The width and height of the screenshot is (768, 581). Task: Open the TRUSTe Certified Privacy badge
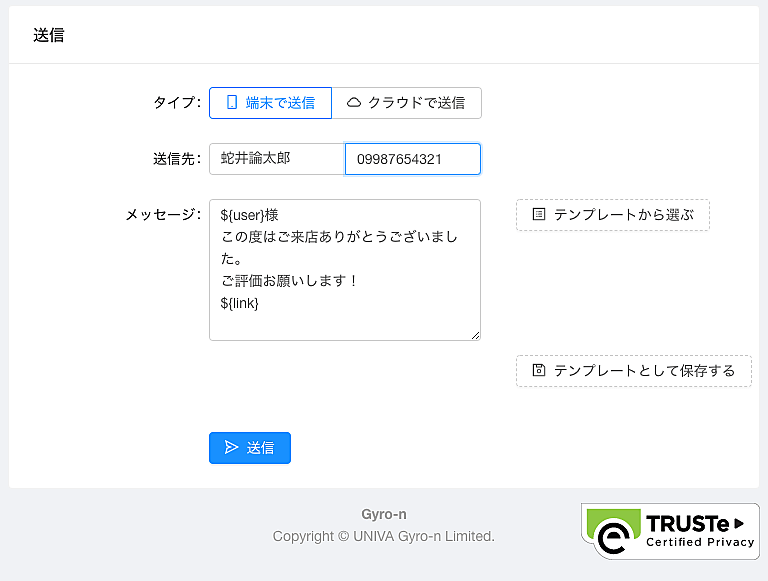(670, 531)
